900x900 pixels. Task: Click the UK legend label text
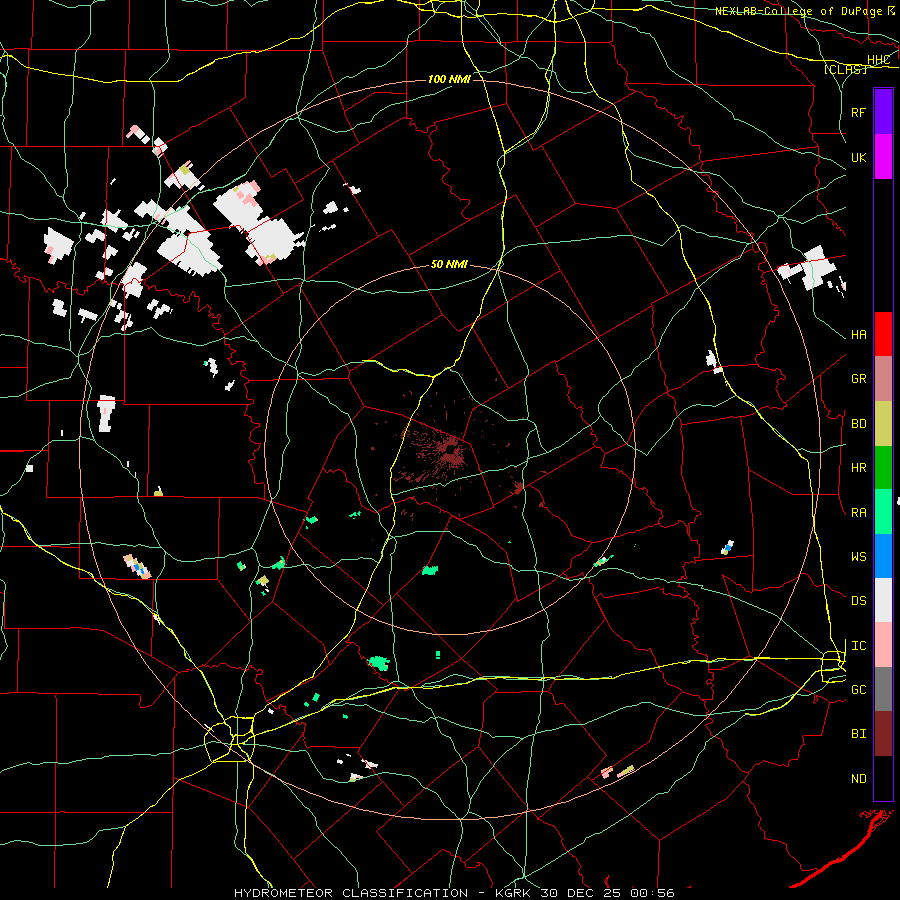point(858,157)
